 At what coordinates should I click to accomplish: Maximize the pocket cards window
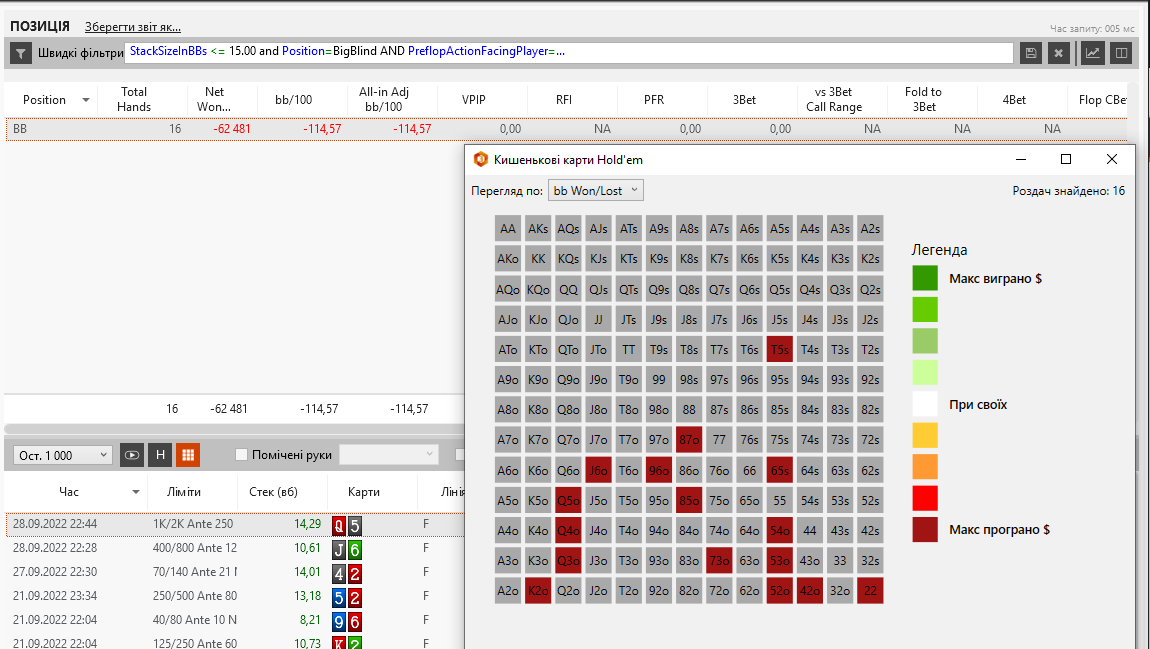1066,159
